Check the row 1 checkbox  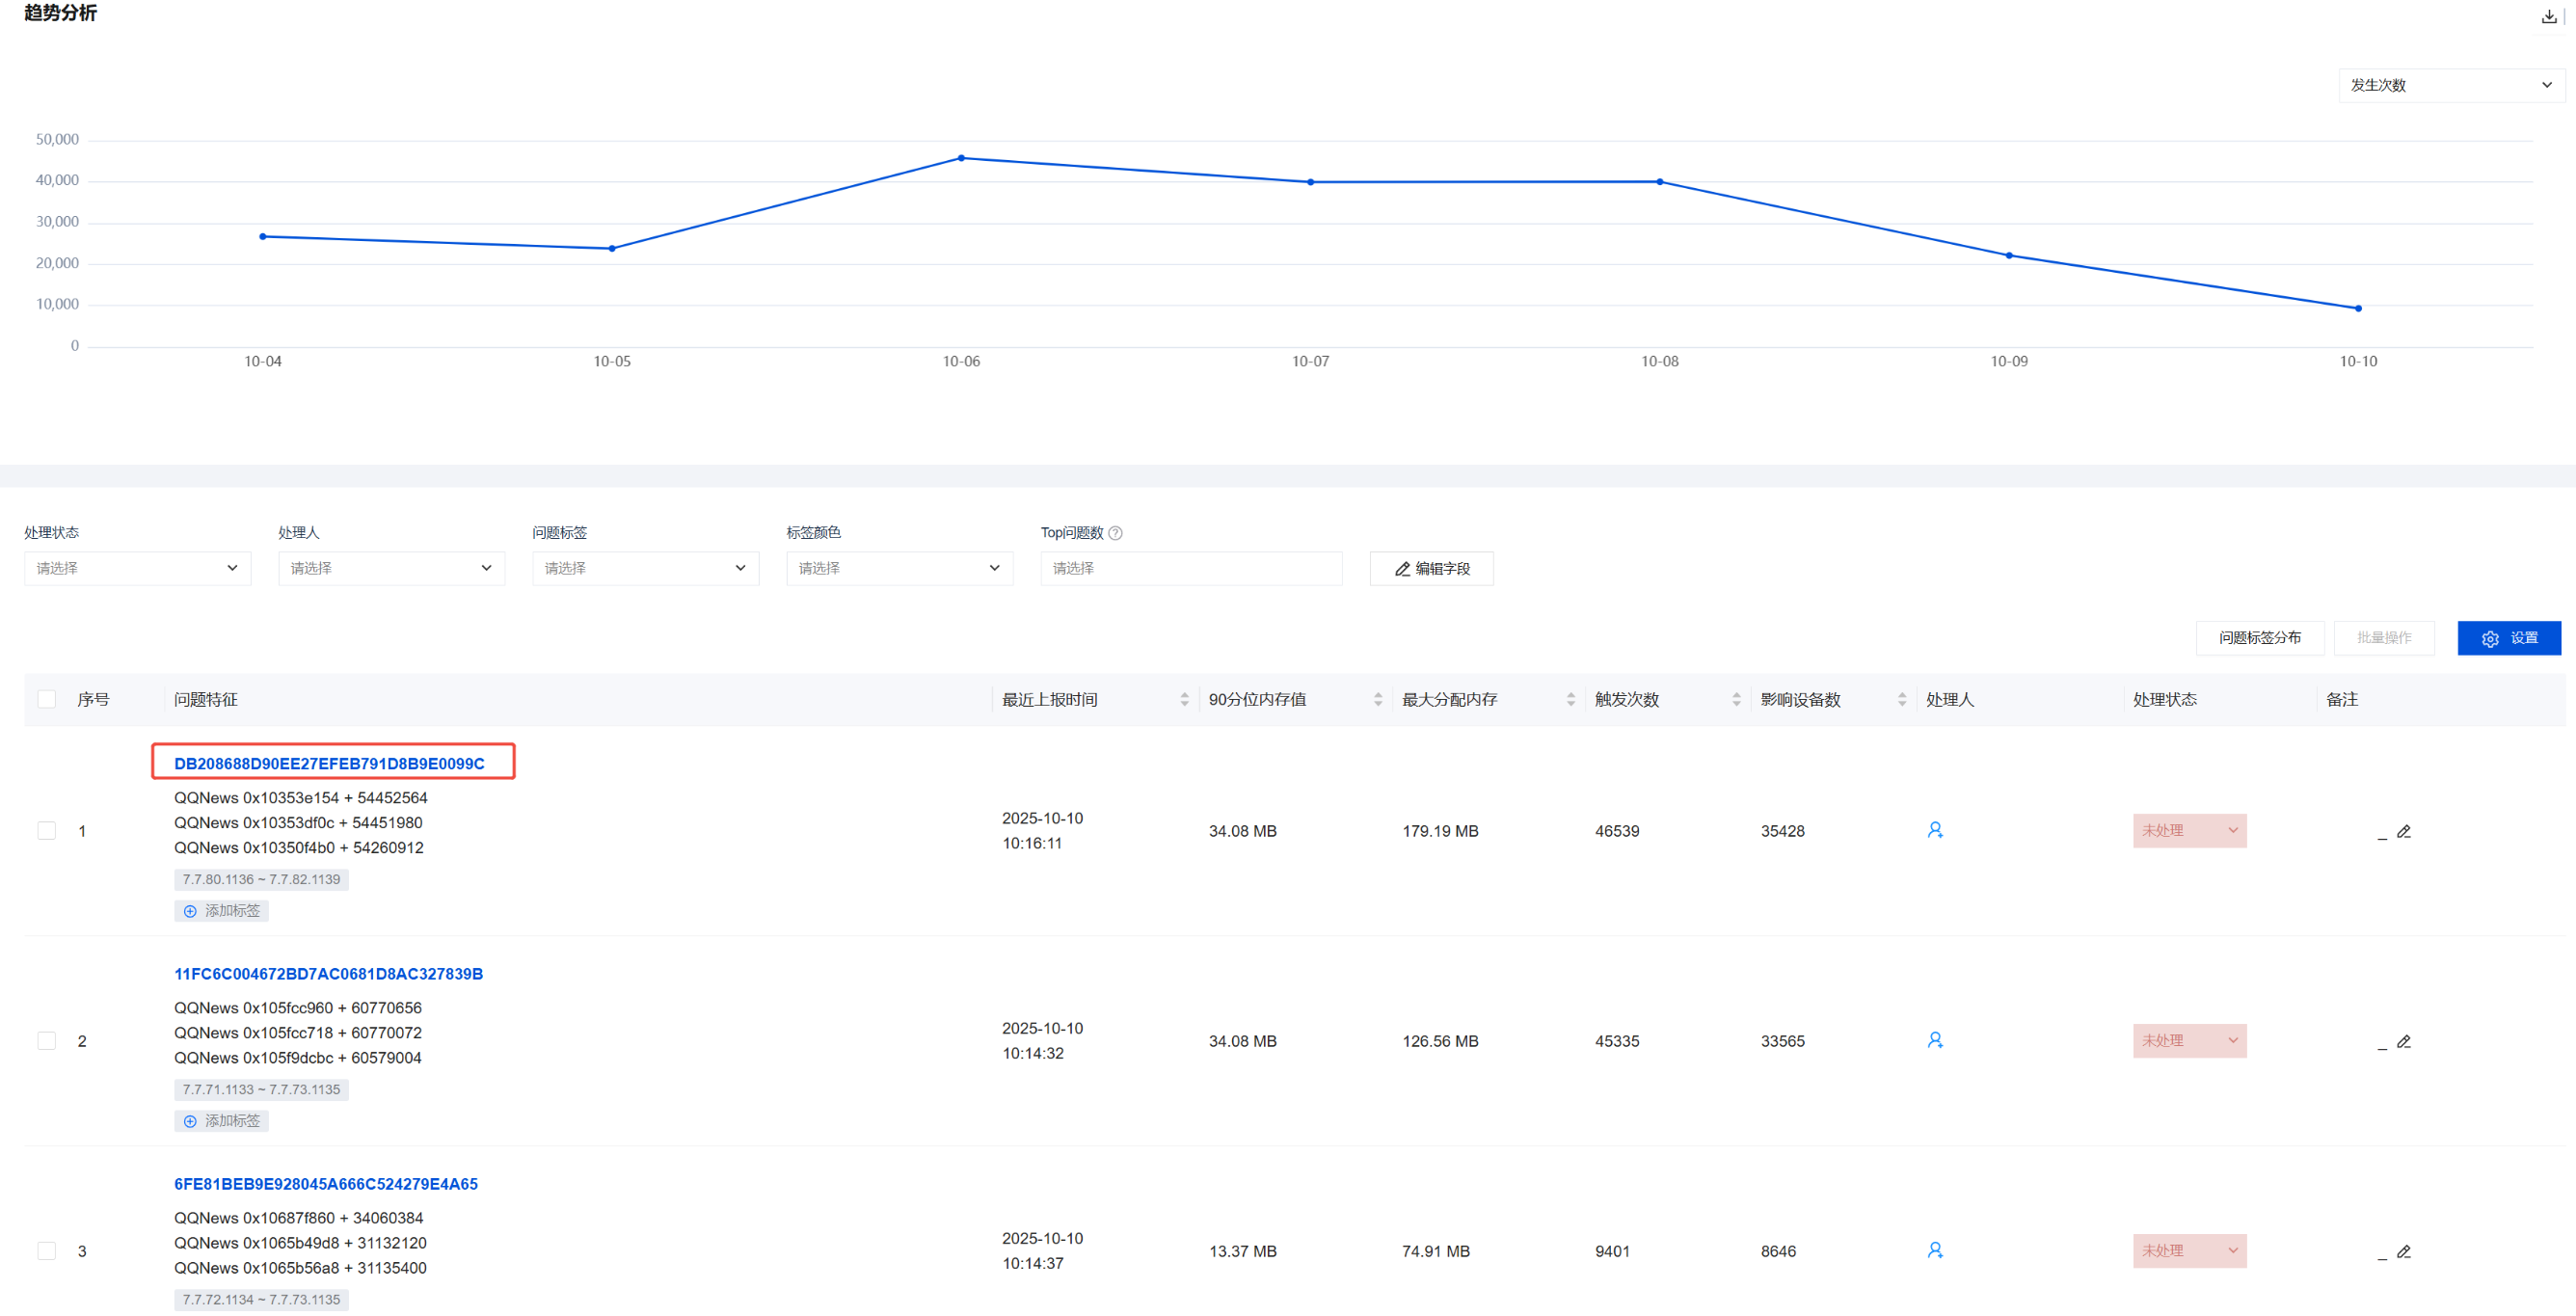point(47,830)
